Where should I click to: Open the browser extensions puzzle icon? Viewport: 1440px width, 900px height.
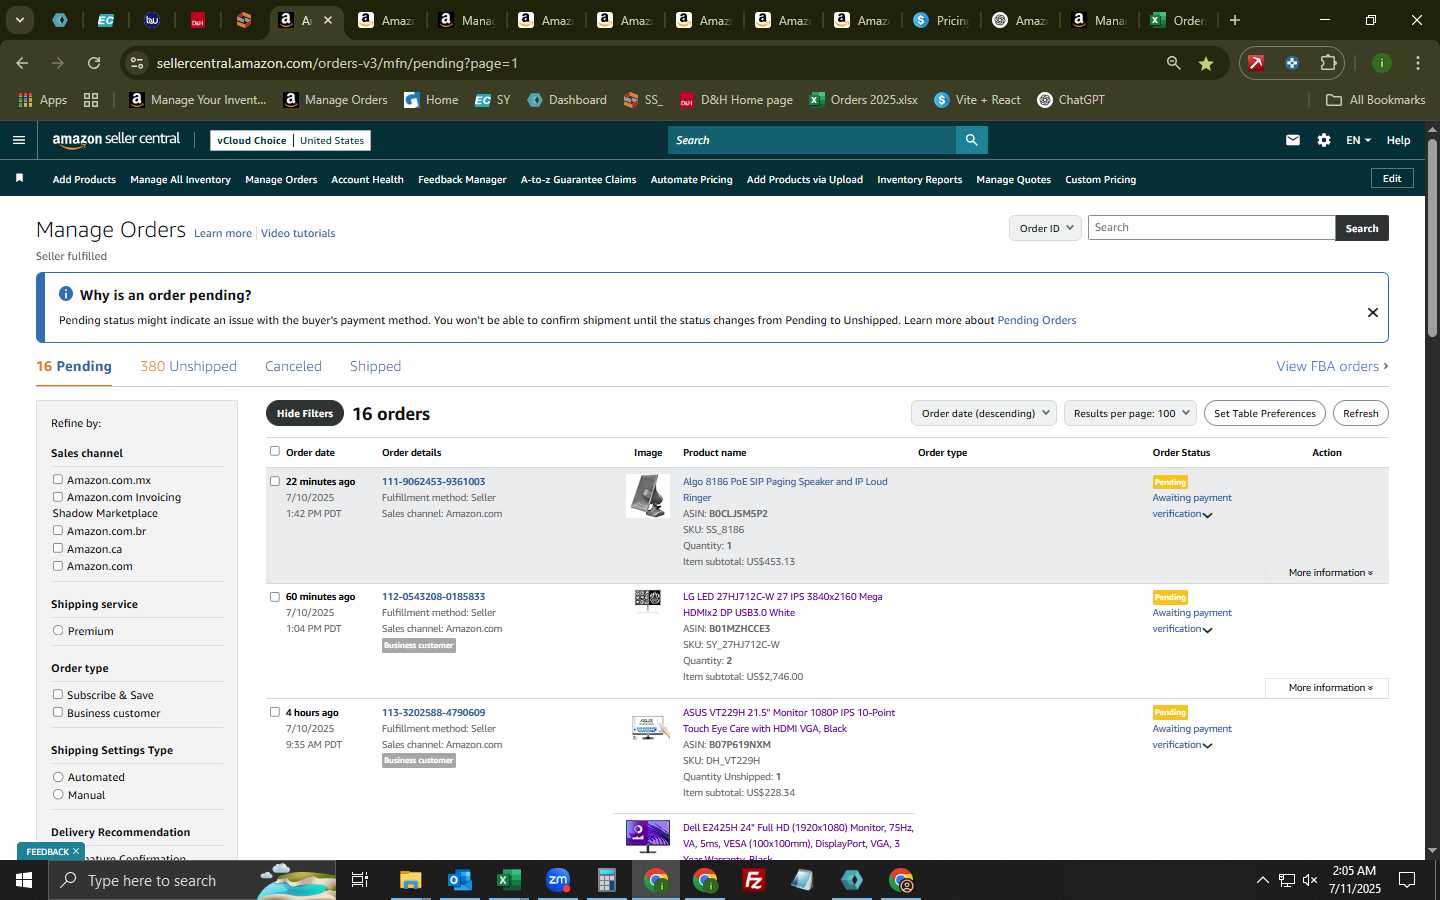(x=1328, y=63)
